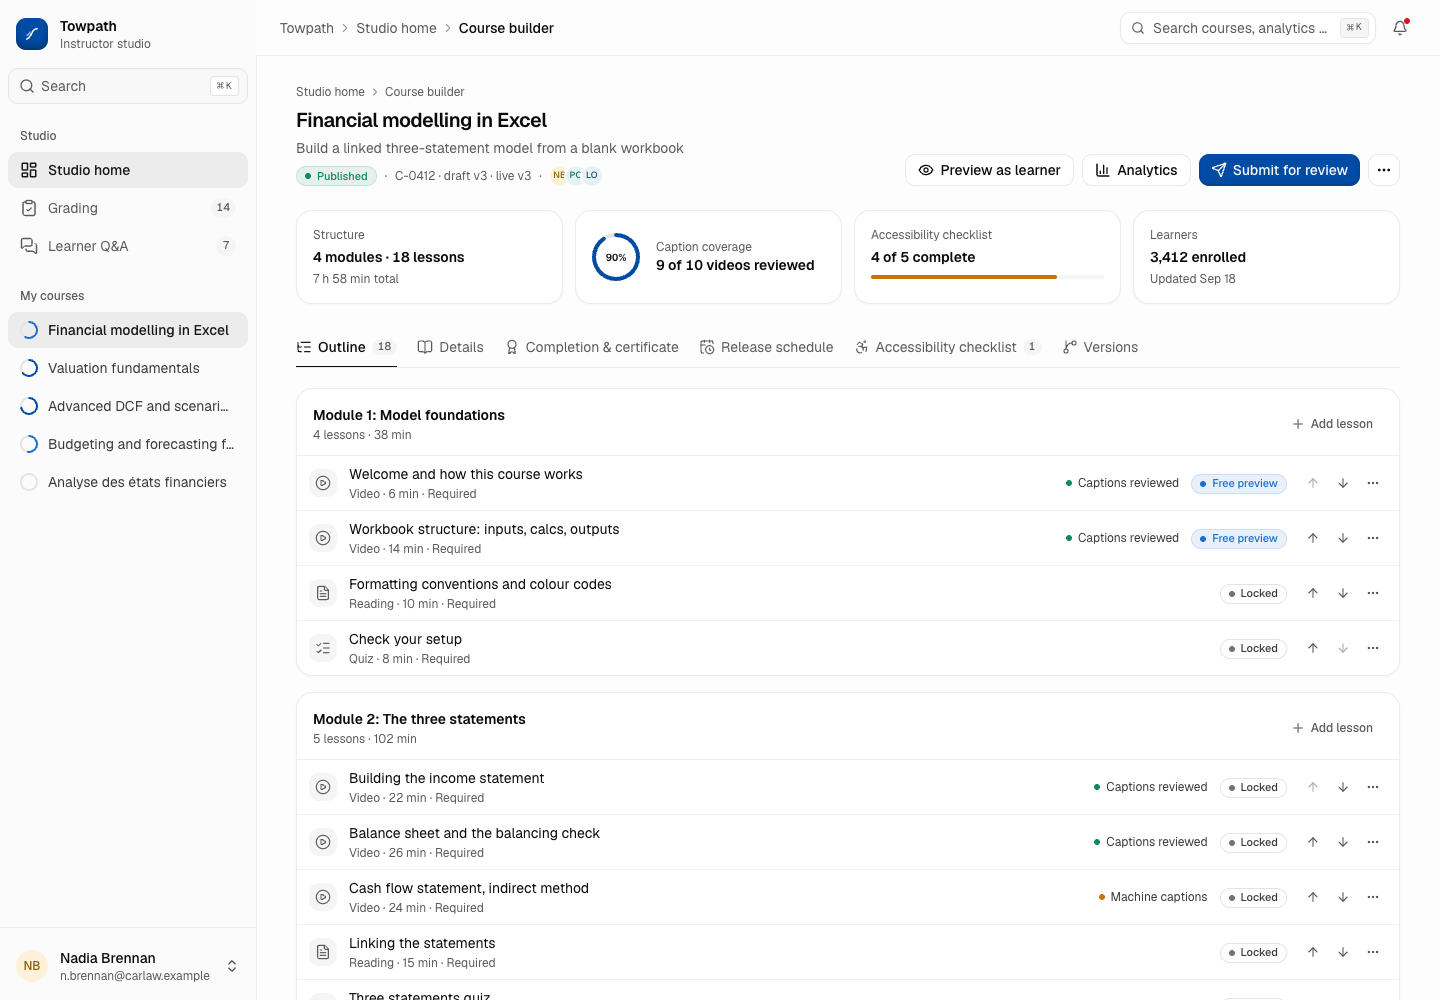The width and height of the screenshot is (1440, 1000).
Task: Move 'Linking the statements' lesson down
Action: (x=1343, y=952)
